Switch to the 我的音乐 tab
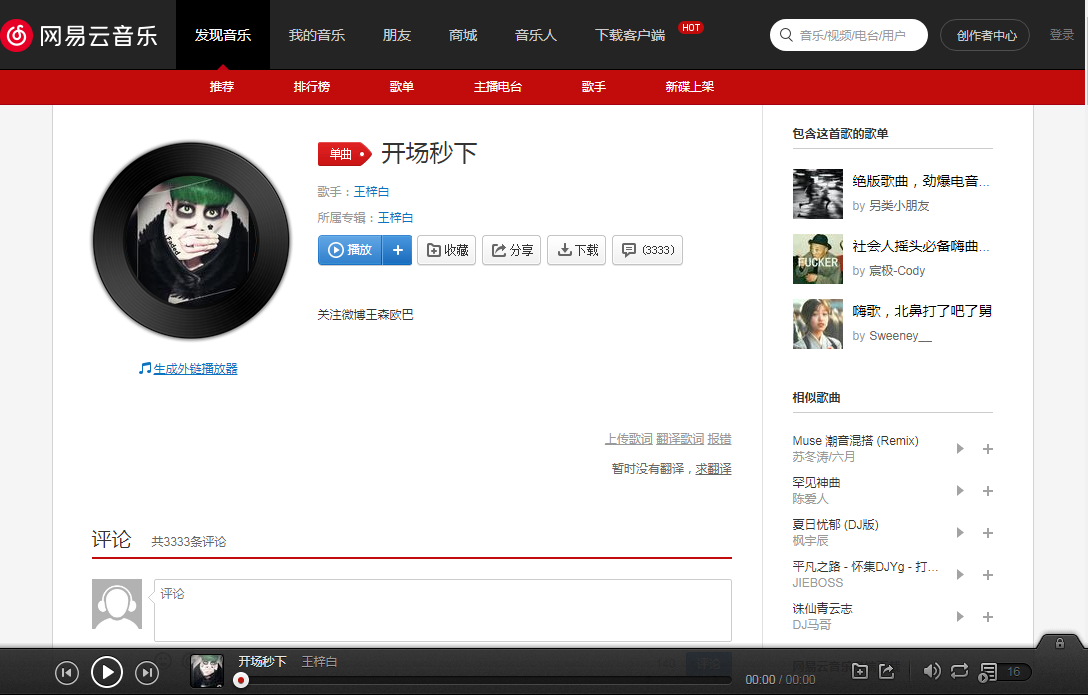The image size is (1088, 695). (317, 34)
